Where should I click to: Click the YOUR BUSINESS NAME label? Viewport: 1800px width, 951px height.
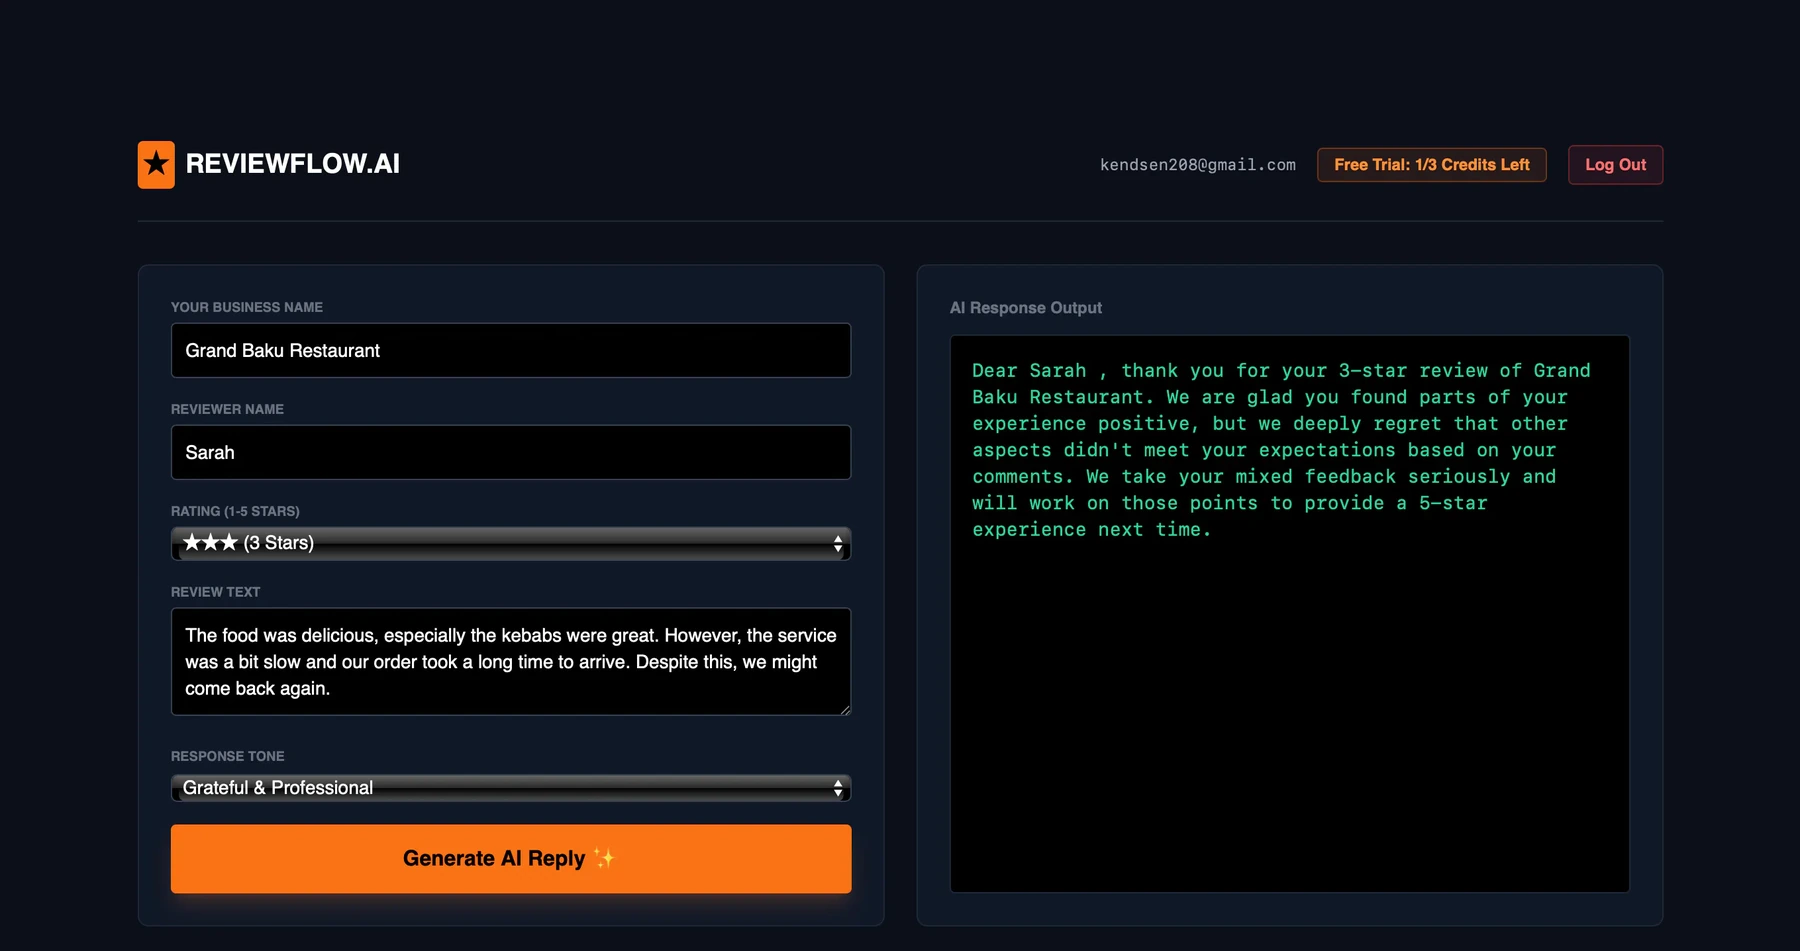point(247,307)
